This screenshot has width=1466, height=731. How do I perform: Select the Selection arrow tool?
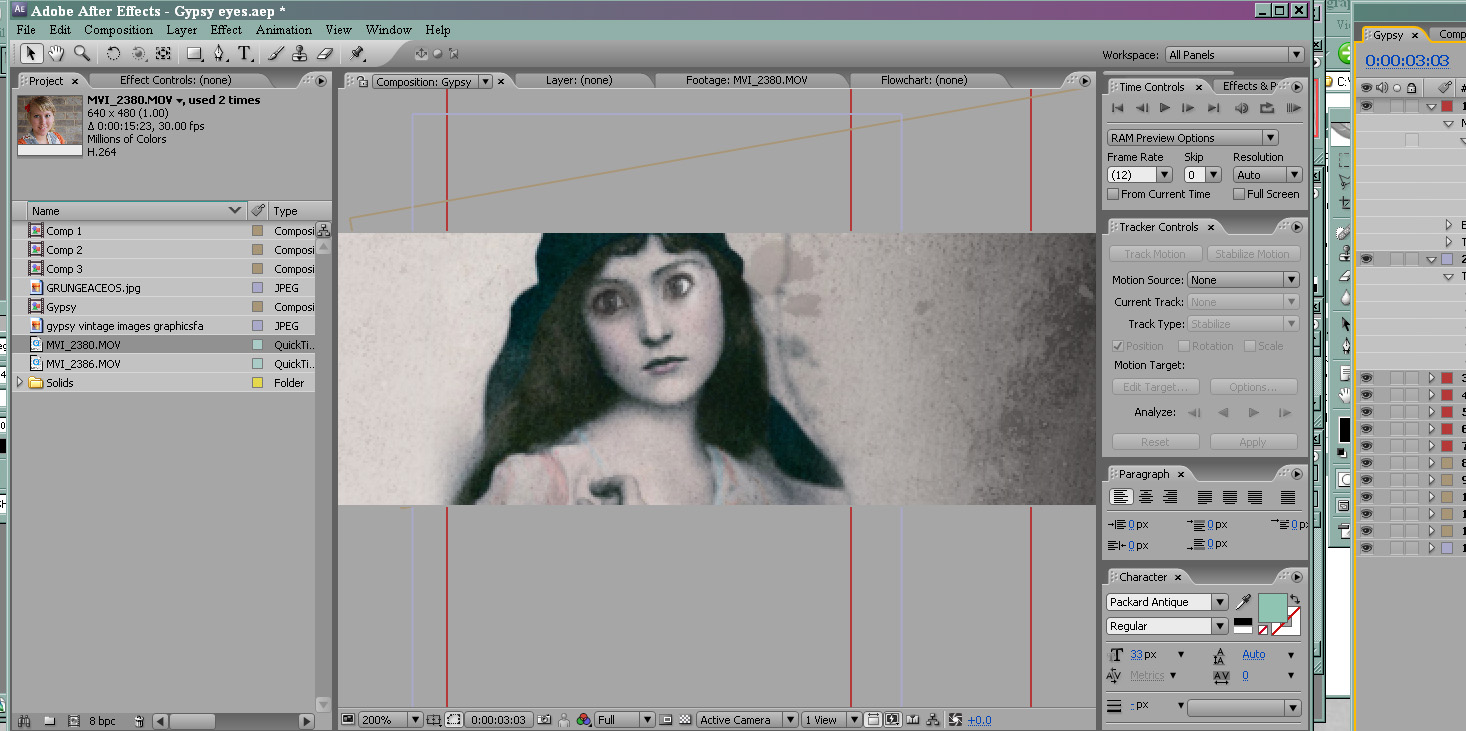(x=31, y=54)
